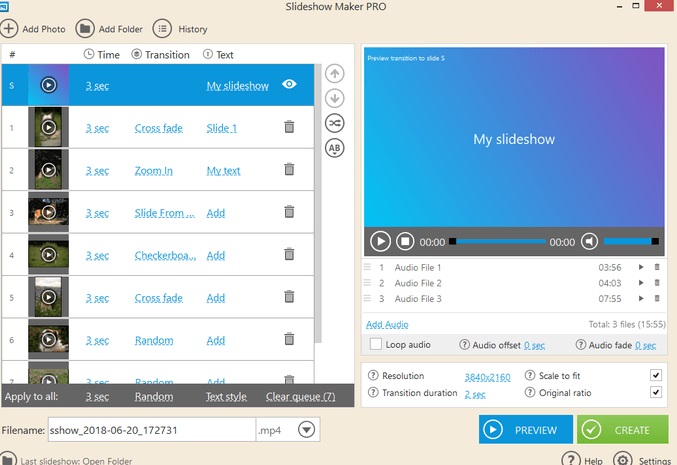This screenshot has height=465, width=677.
Task: Shuffle slides with the random order icon
Action: tap(335, 123)
